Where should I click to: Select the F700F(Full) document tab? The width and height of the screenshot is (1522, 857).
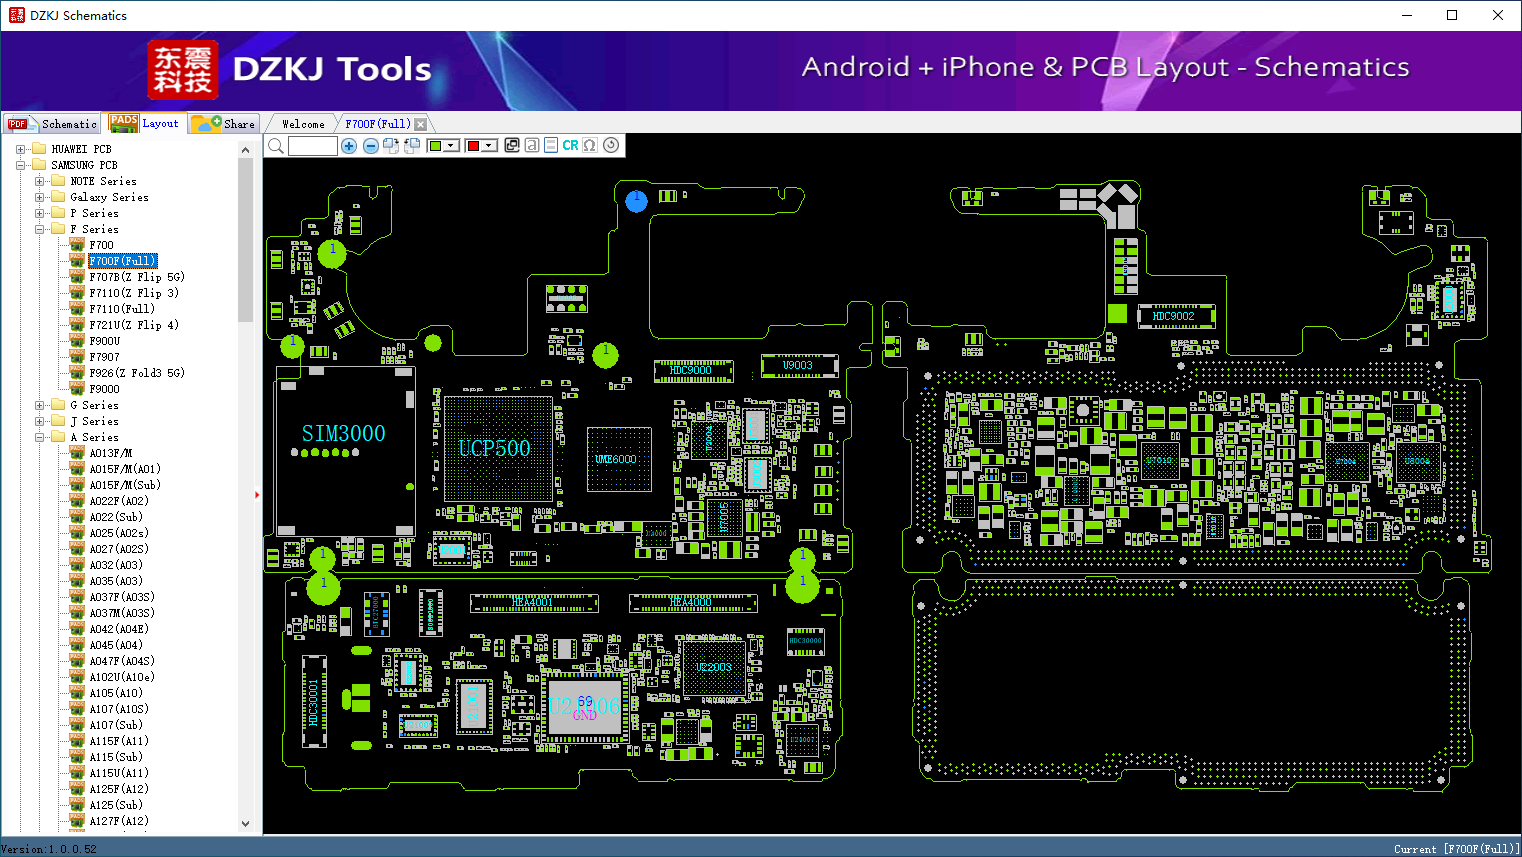pos(377,124)
